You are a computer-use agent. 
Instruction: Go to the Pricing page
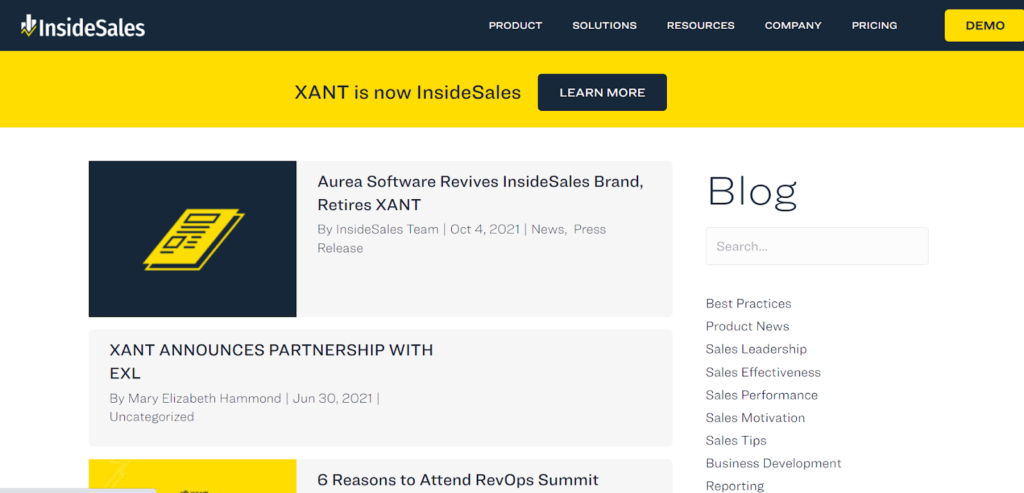point(874,26)
